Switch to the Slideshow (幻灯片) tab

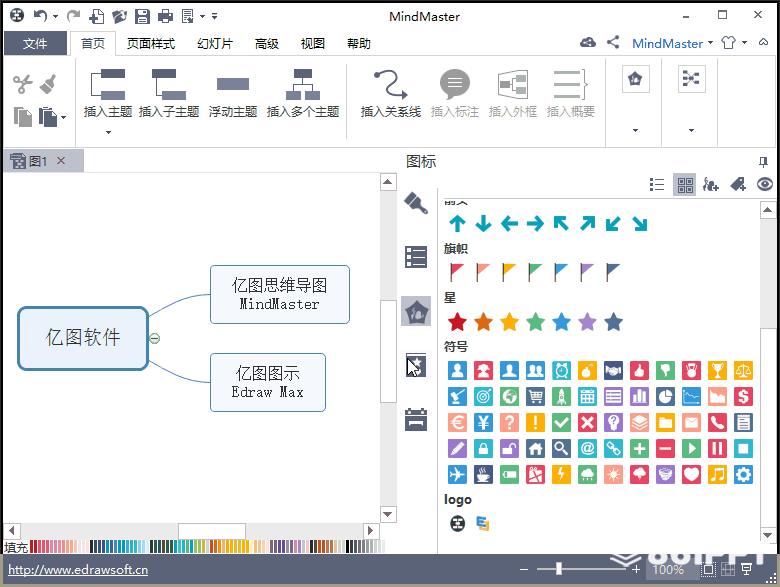point(214,43)
